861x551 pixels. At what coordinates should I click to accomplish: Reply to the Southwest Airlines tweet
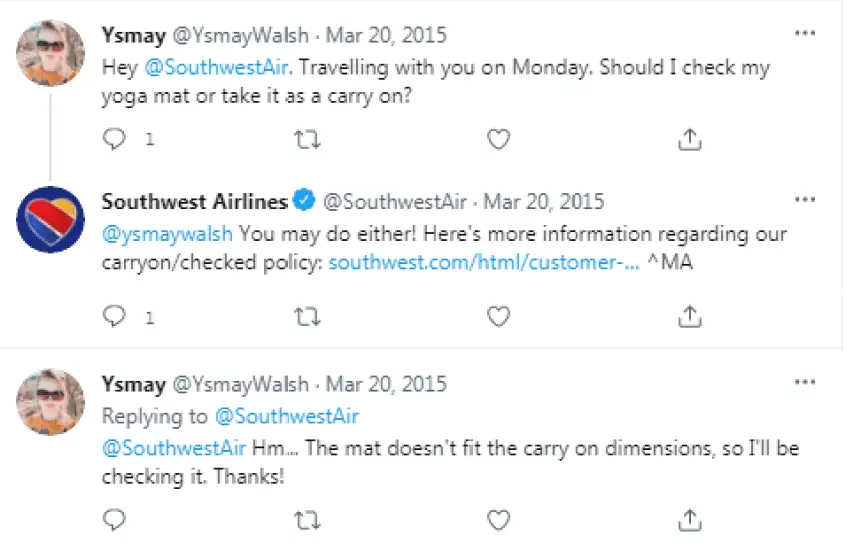114,316
